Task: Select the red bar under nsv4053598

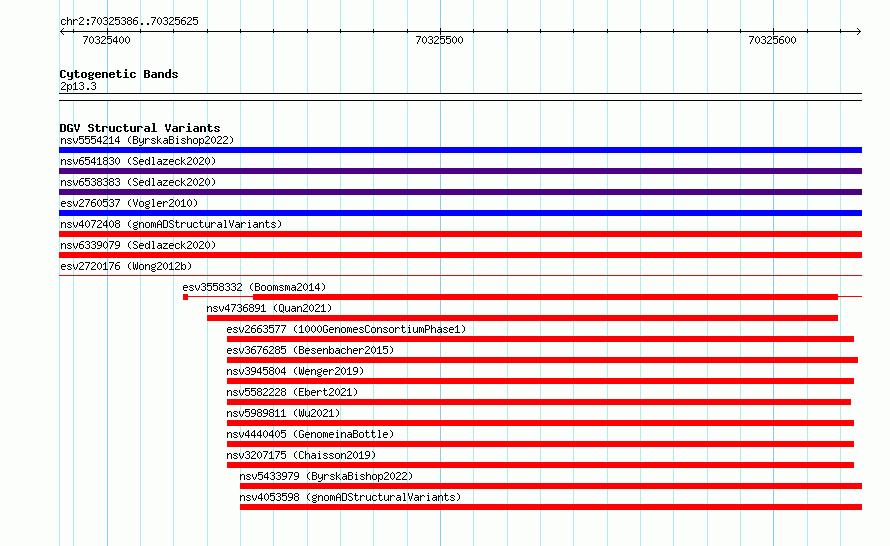Action: pos(551,507)
